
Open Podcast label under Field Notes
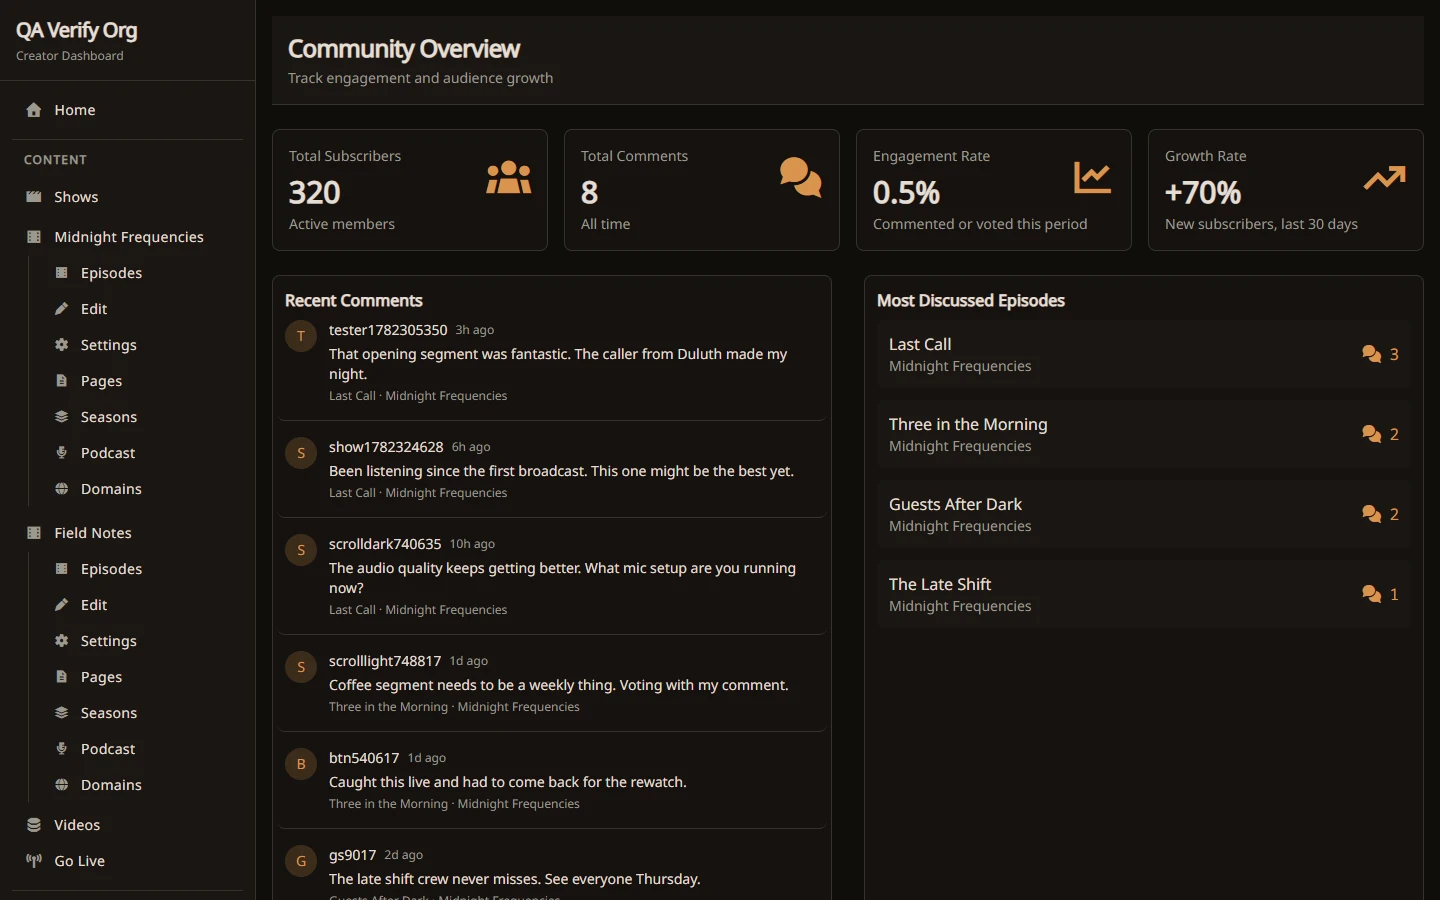coord(108,749)
